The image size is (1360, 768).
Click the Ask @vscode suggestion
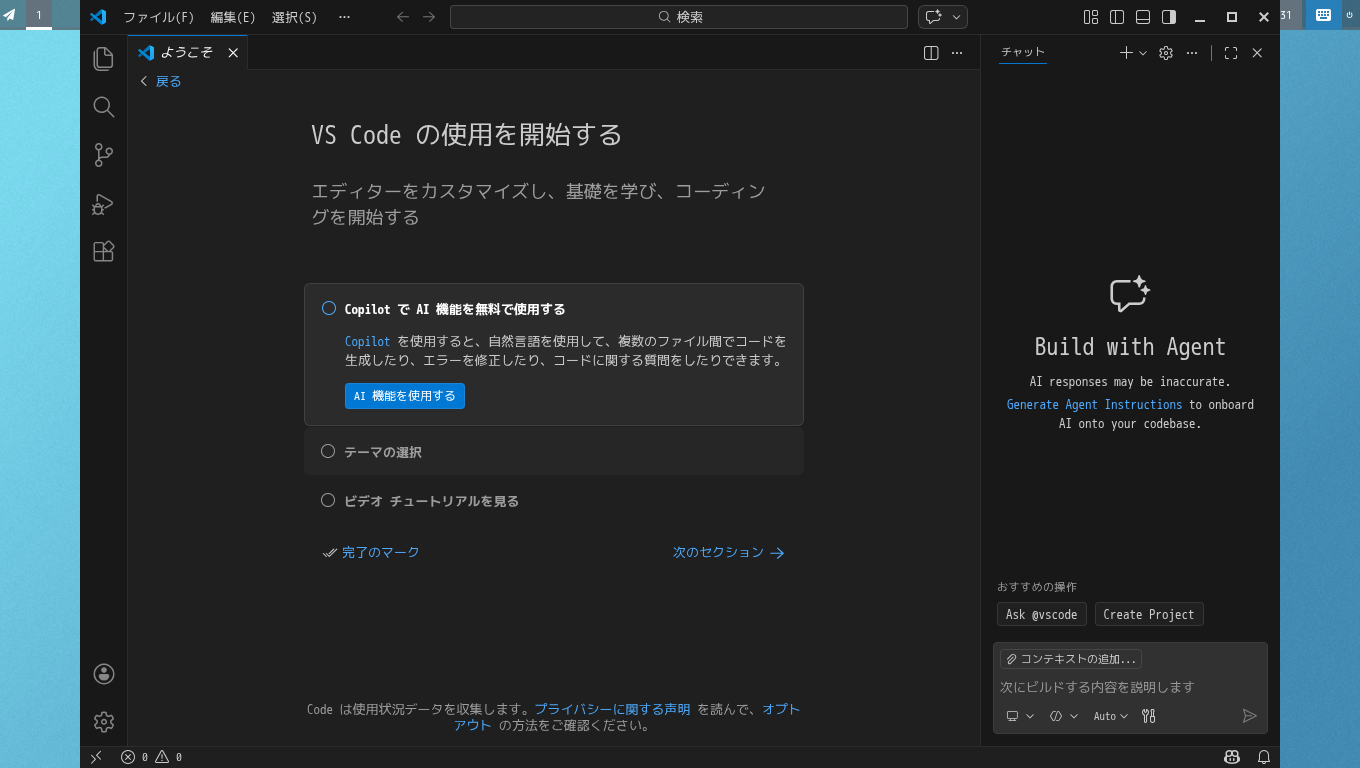coord(1042,614)
